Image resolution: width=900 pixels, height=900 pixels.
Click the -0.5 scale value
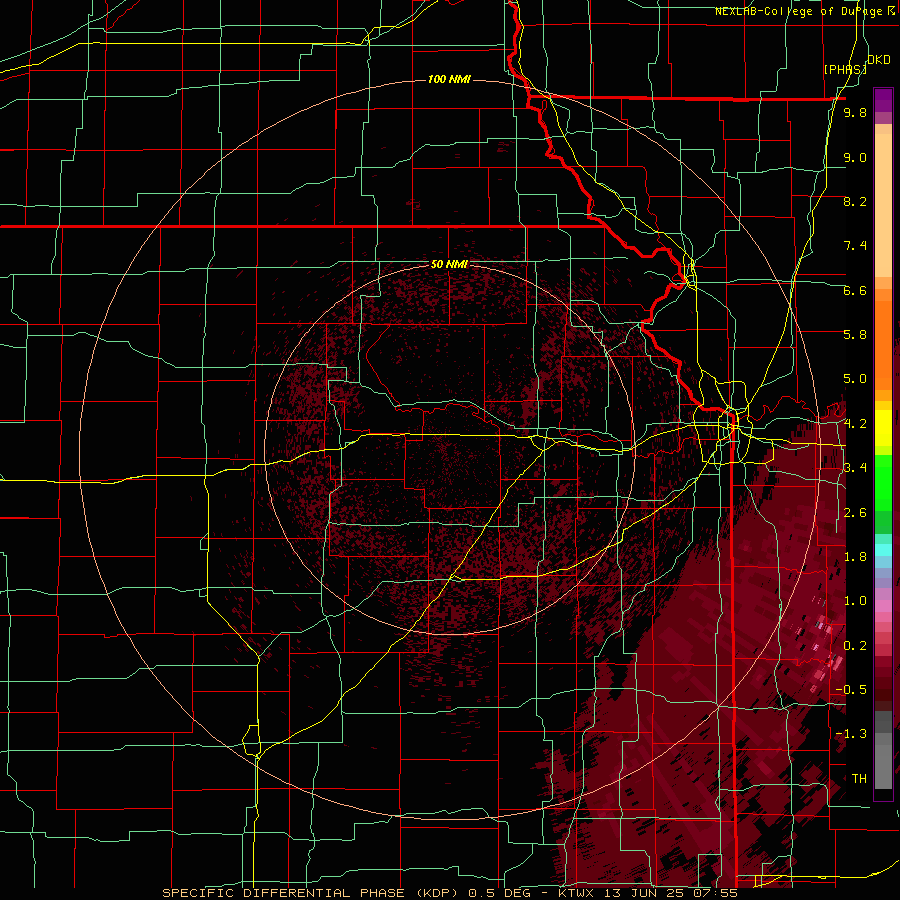pyautogui.click(x=851, y=689)
